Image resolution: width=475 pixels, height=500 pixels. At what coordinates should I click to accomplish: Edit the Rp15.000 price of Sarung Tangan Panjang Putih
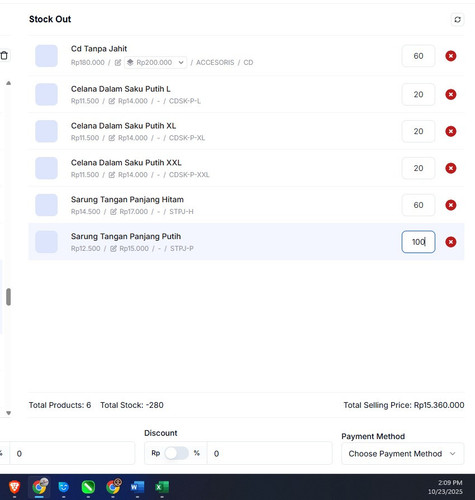113,249
